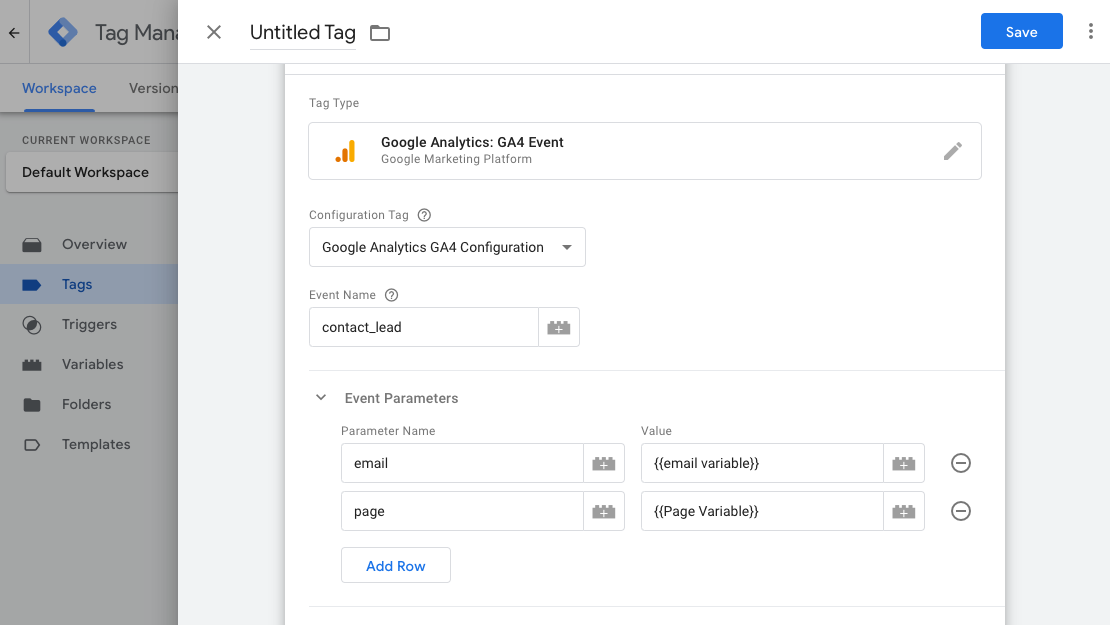Open the Configuration Tag dropdown
This screenshot has height=625, width=1110.
pyautogui.click(x=447, y=247)
